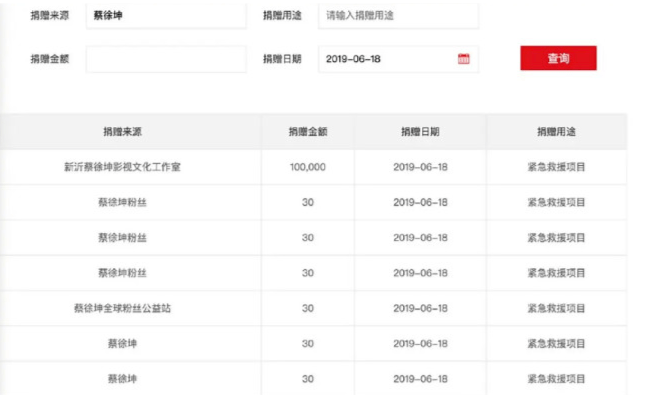Open the 捐赠日期 field showing 2019-06-18
The height and width of the screenshot is (395, 652).
398,59
